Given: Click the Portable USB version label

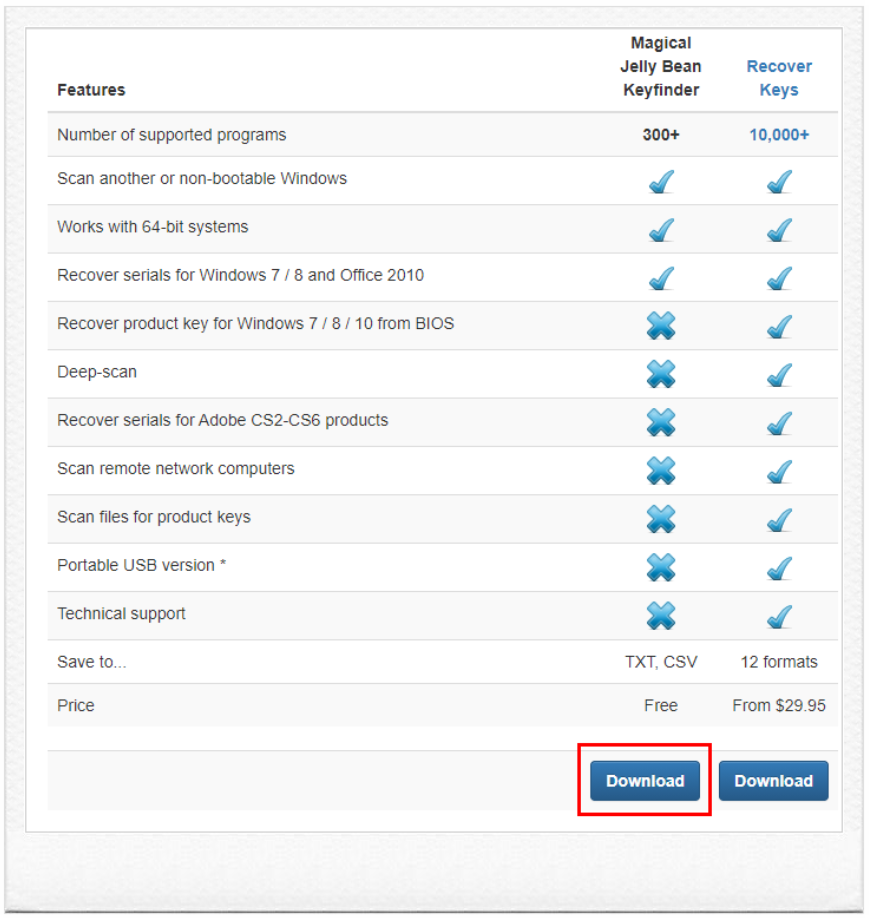Looking at the screenshot, I should [x=142, y=566].
